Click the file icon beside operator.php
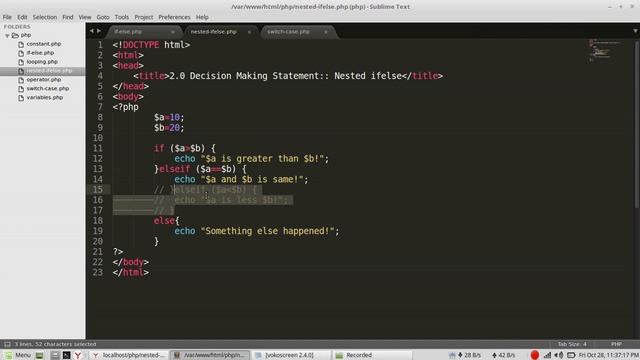The width and height of the screenshot is (640, 360). pos(21,80)
